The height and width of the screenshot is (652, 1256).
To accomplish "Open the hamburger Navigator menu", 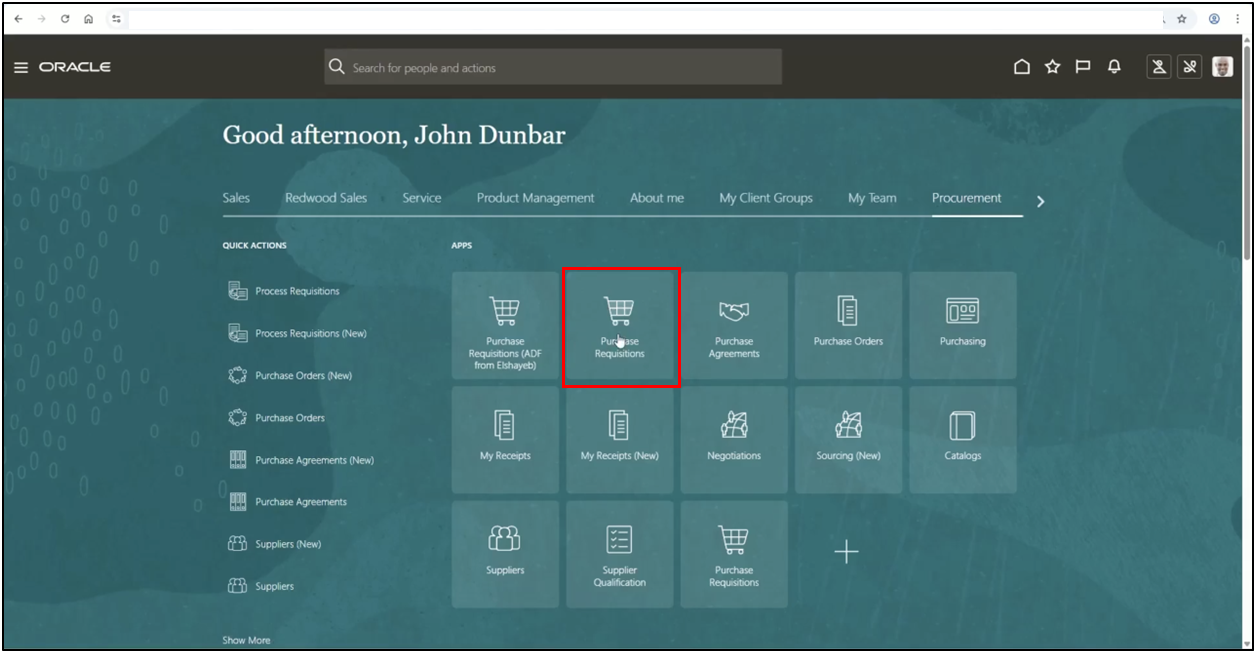I will click(x=21, y=68).
